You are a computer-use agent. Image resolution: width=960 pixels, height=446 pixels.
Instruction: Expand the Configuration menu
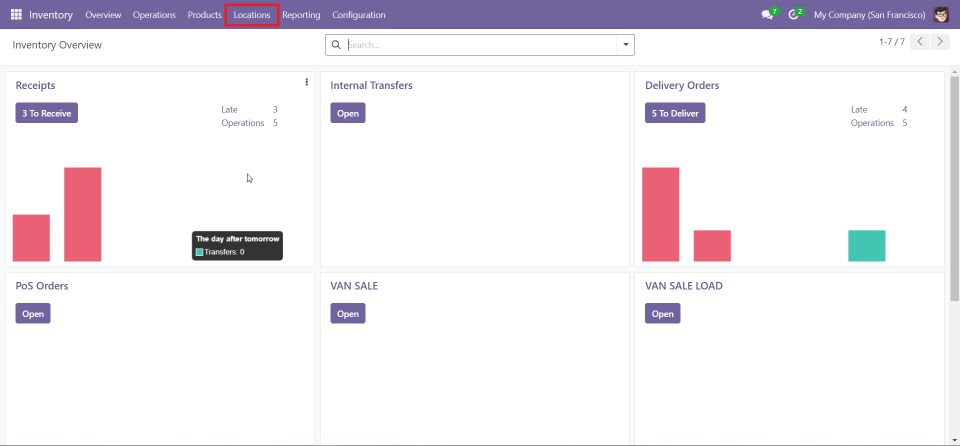point(358,15)
